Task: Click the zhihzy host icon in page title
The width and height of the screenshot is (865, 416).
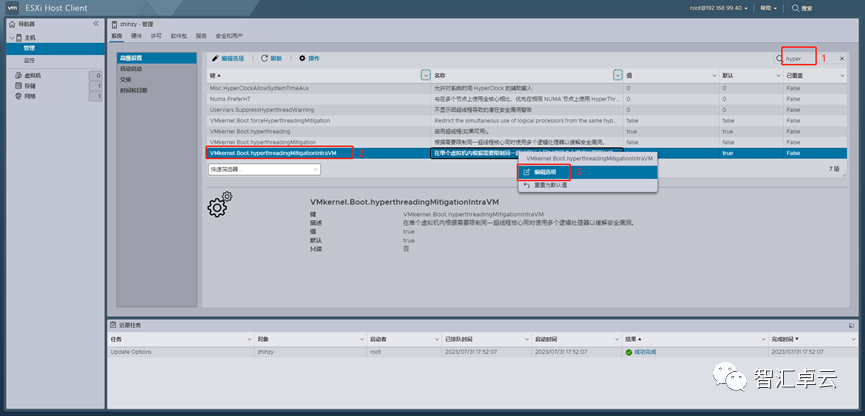Action: click(115, 24)
